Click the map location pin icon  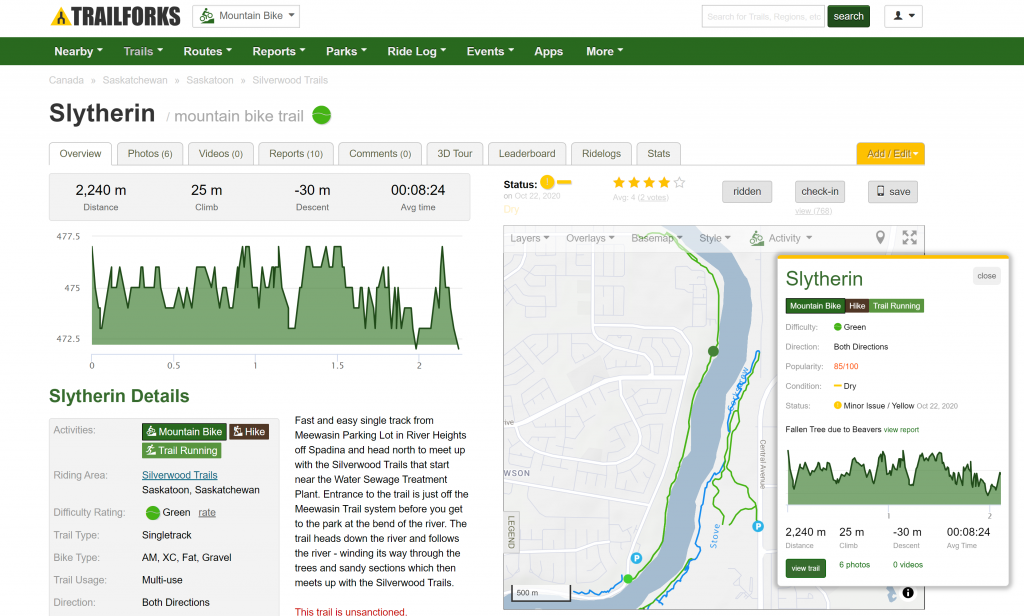click(x=880, y=238)
